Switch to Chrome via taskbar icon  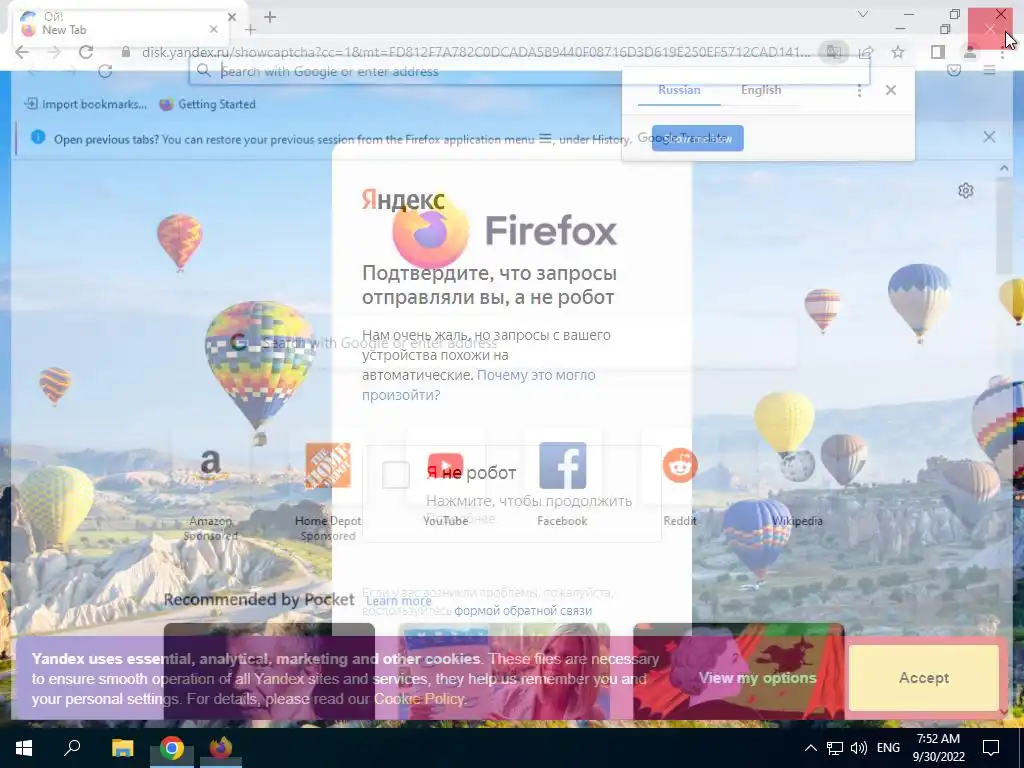[x=172, y=748]
